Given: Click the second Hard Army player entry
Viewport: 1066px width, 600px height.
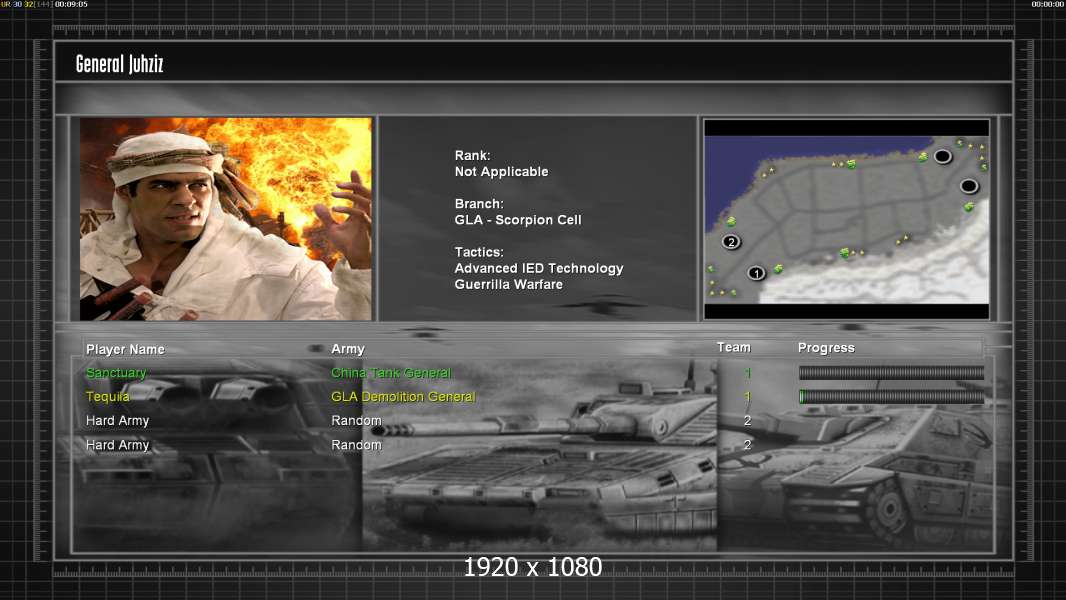Looking at the screenshot, I should click(118, 445).
